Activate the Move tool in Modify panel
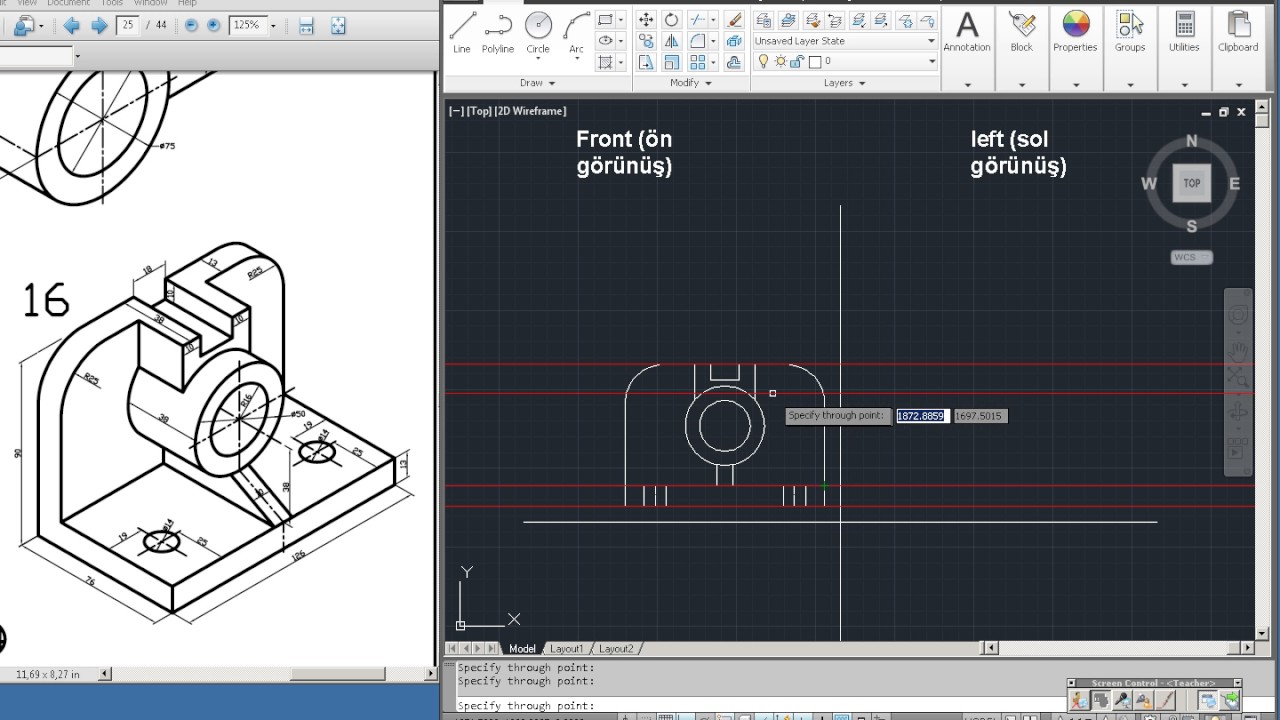The height and width of the screenshot is (720, 1280). (x=646, y=20)
